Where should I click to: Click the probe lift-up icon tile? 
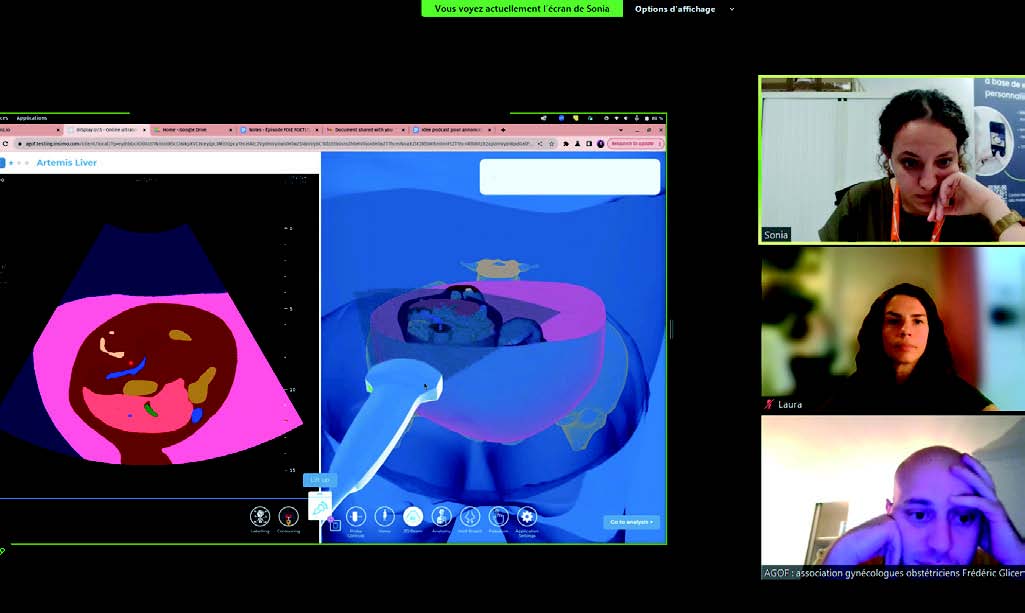click(x=319, y=508)
